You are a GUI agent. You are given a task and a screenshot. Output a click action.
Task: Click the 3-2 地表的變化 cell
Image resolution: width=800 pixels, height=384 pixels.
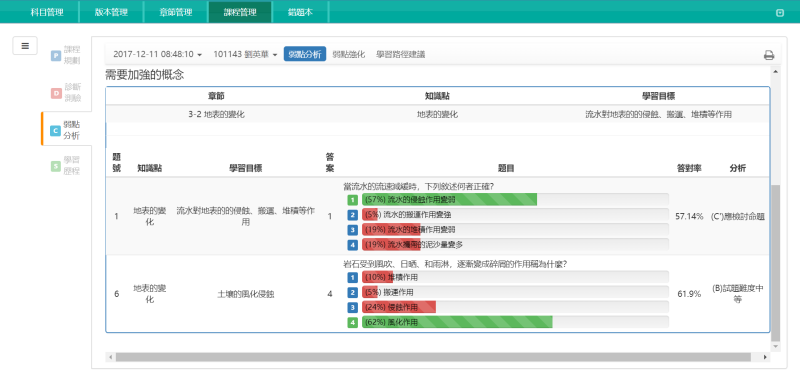click(216, 115)
